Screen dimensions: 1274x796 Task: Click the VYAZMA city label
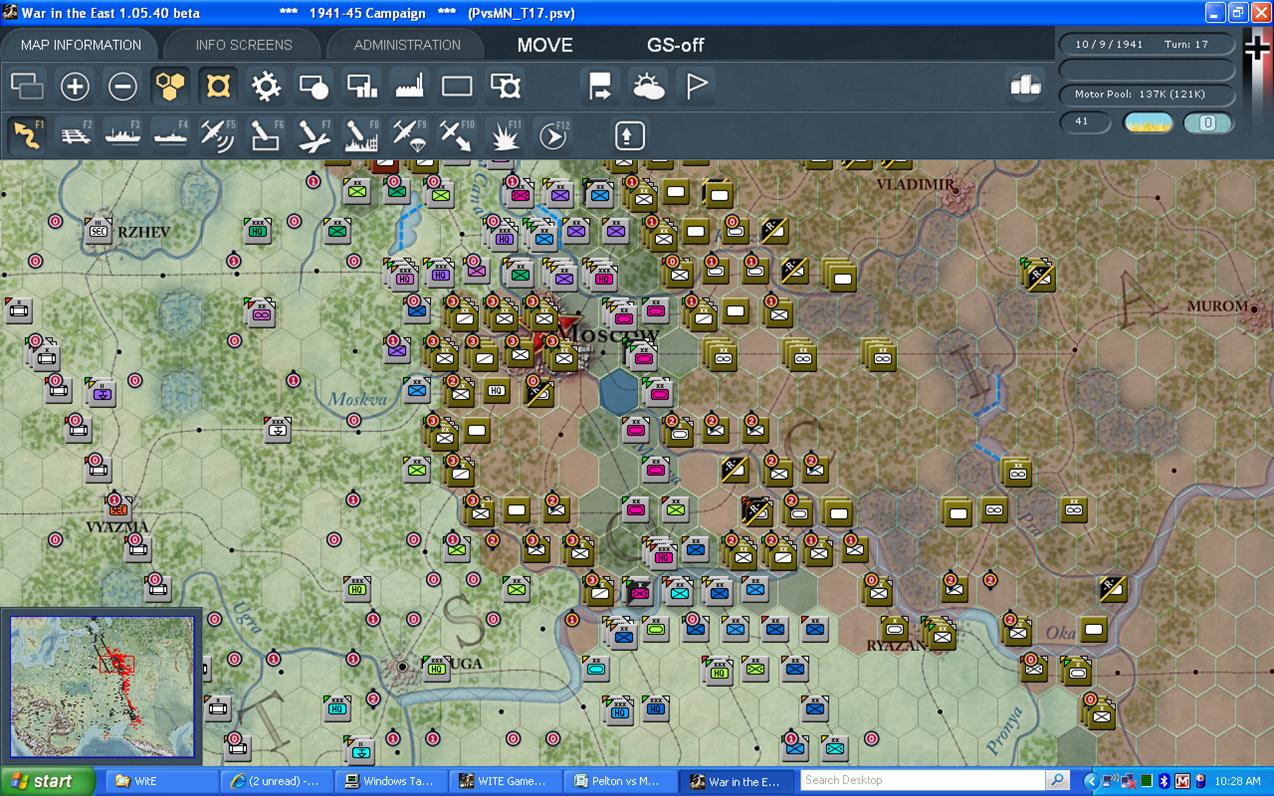tap(117, 527)
